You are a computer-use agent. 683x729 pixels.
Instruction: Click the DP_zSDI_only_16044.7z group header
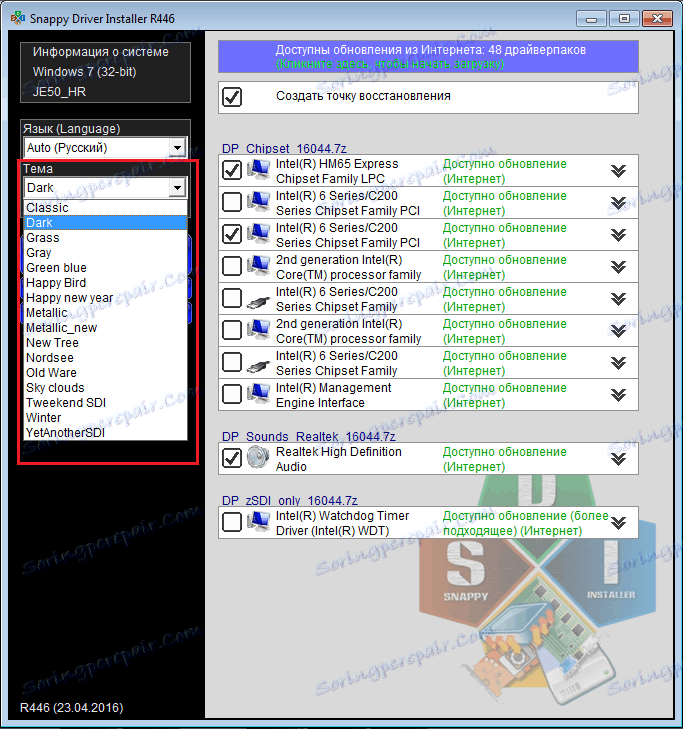[x=290, y=501]
